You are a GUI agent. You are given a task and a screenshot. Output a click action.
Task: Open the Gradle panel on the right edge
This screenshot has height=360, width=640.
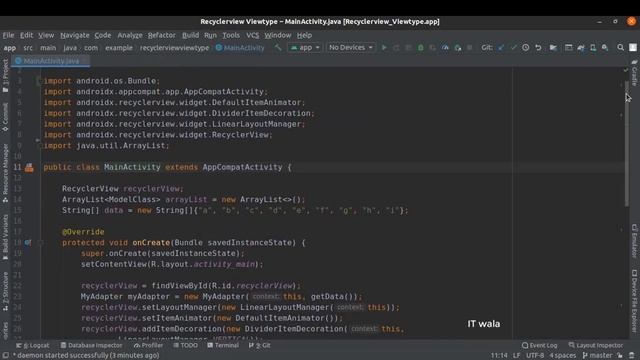pyautogui.click(x=634, y=73)
